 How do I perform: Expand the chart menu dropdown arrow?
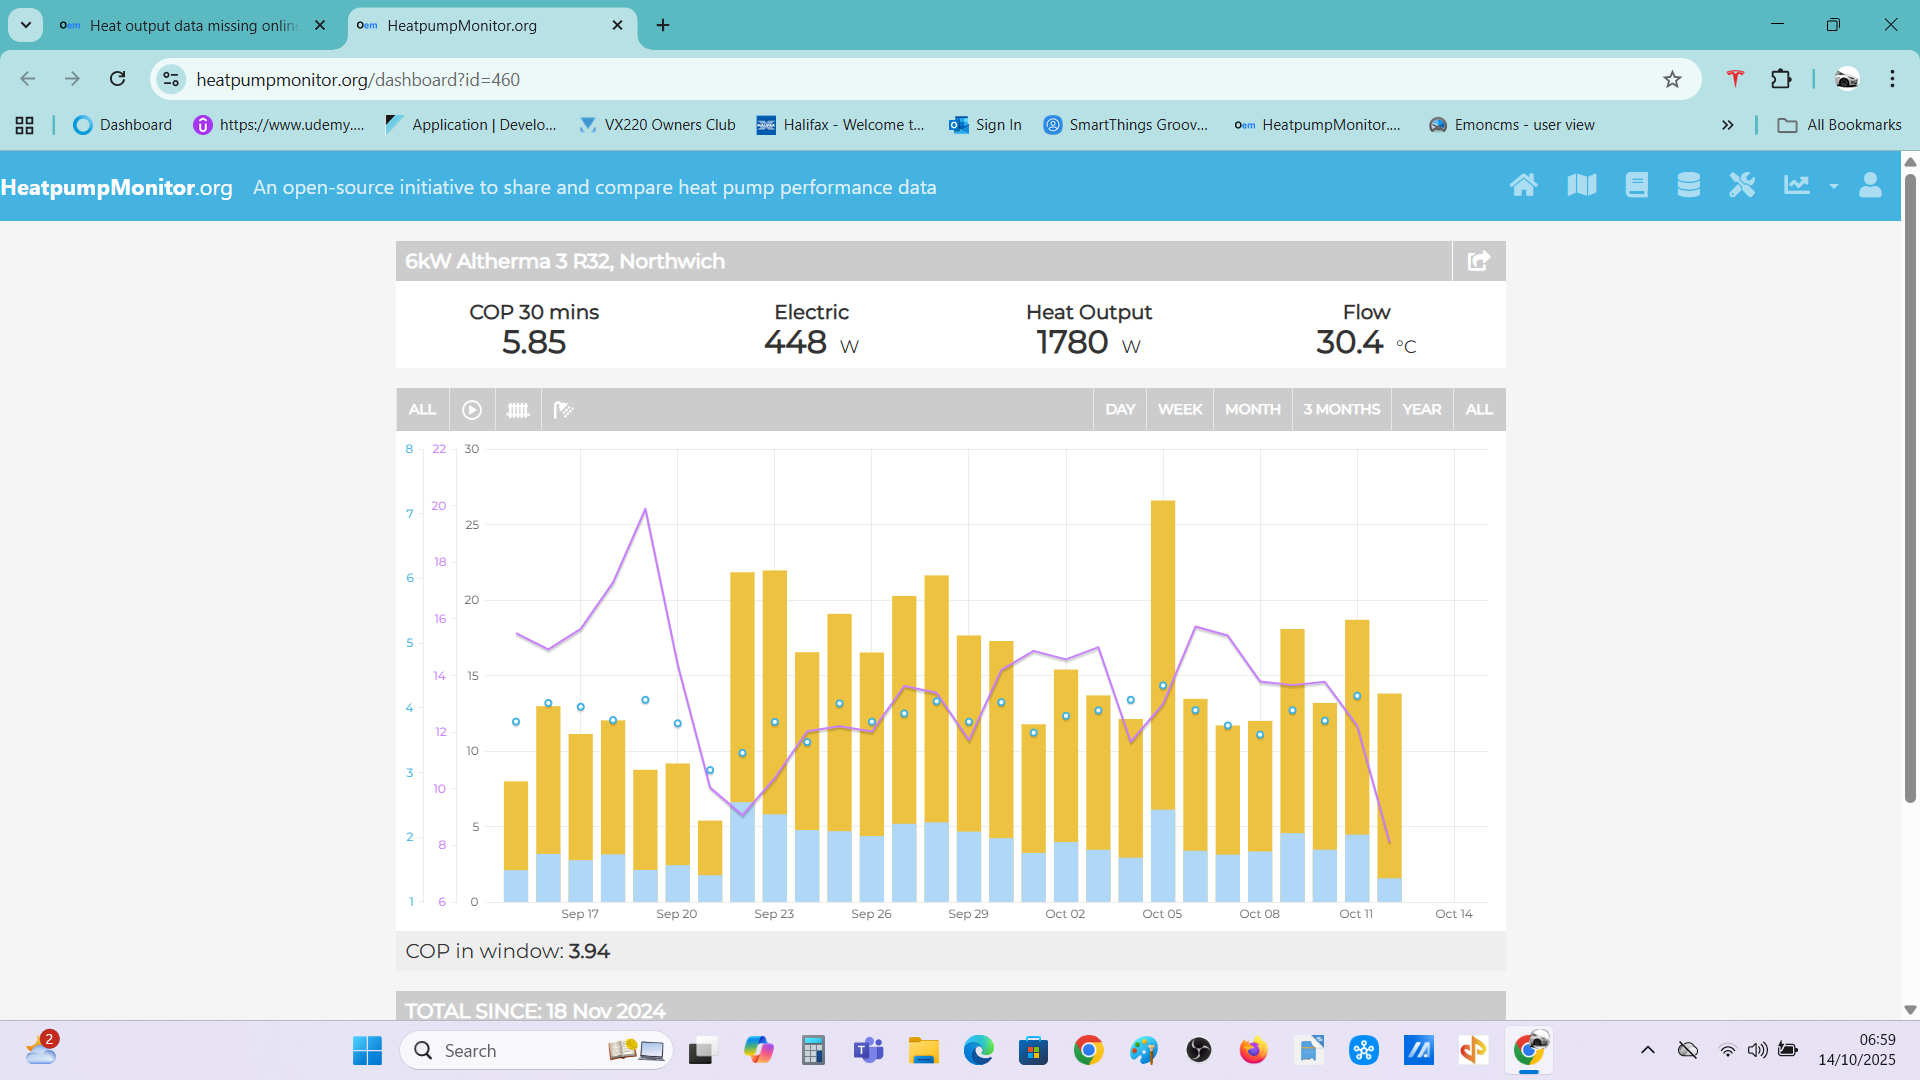point(1833,187)
